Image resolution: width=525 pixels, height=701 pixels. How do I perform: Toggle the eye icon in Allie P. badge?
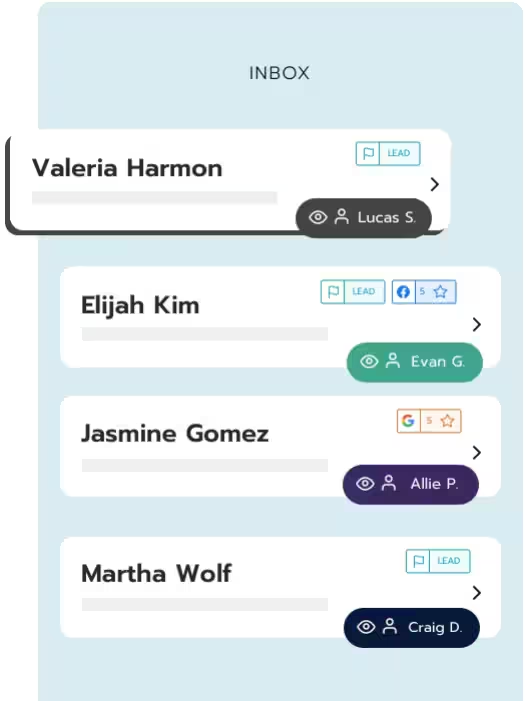[365, 483]
